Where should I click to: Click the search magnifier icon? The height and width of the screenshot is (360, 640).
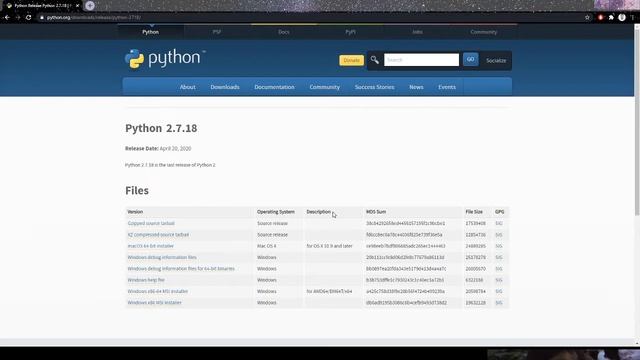(374, 60)
